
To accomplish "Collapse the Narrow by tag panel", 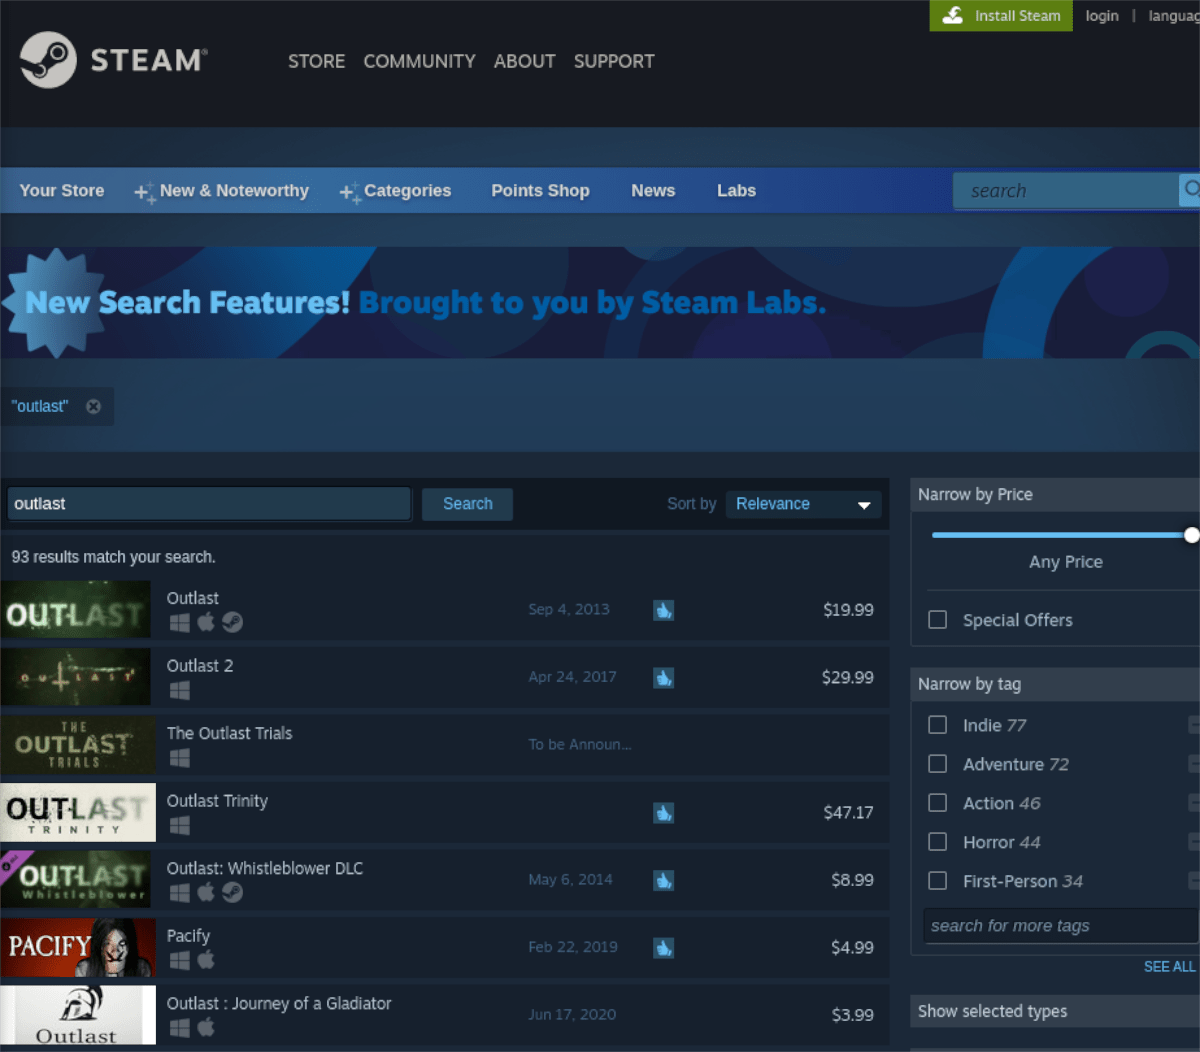I will tap(1055, 684).
